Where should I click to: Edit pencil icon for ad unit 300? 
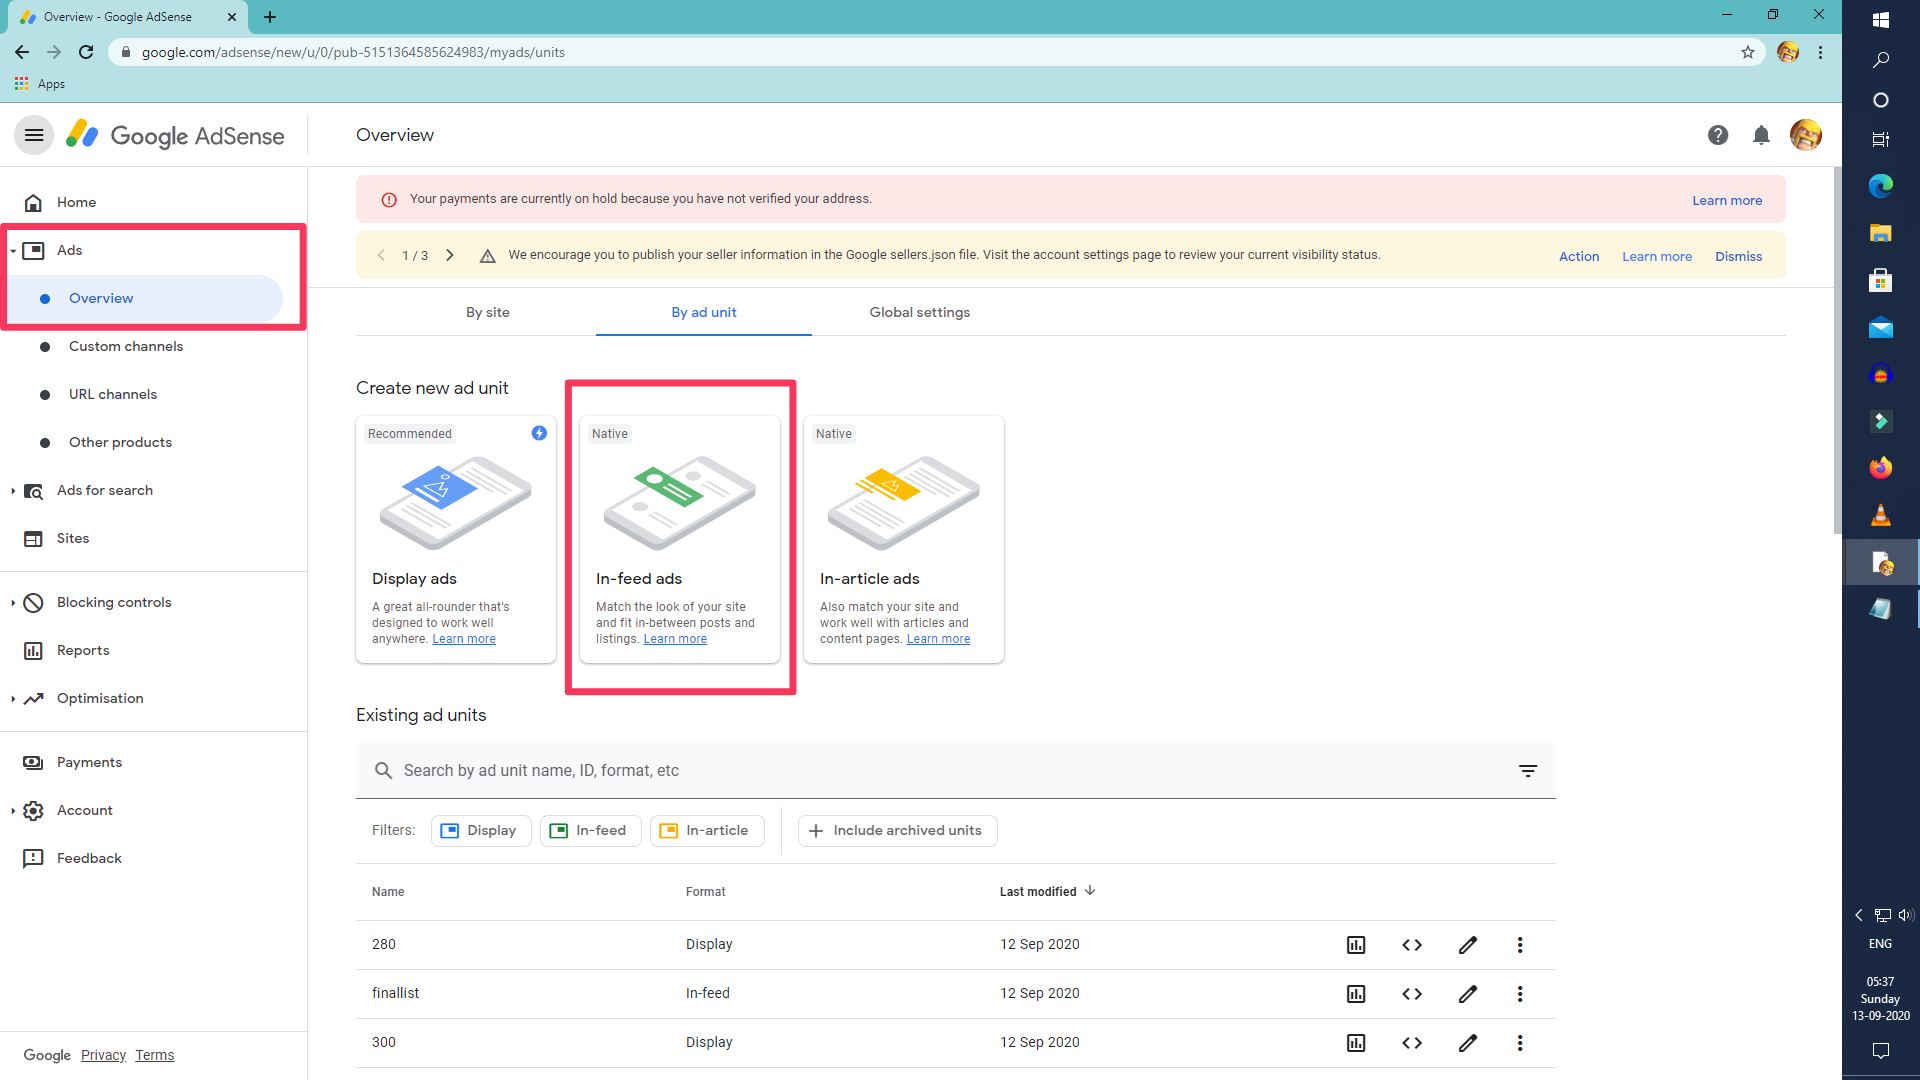(1467, 1043)
